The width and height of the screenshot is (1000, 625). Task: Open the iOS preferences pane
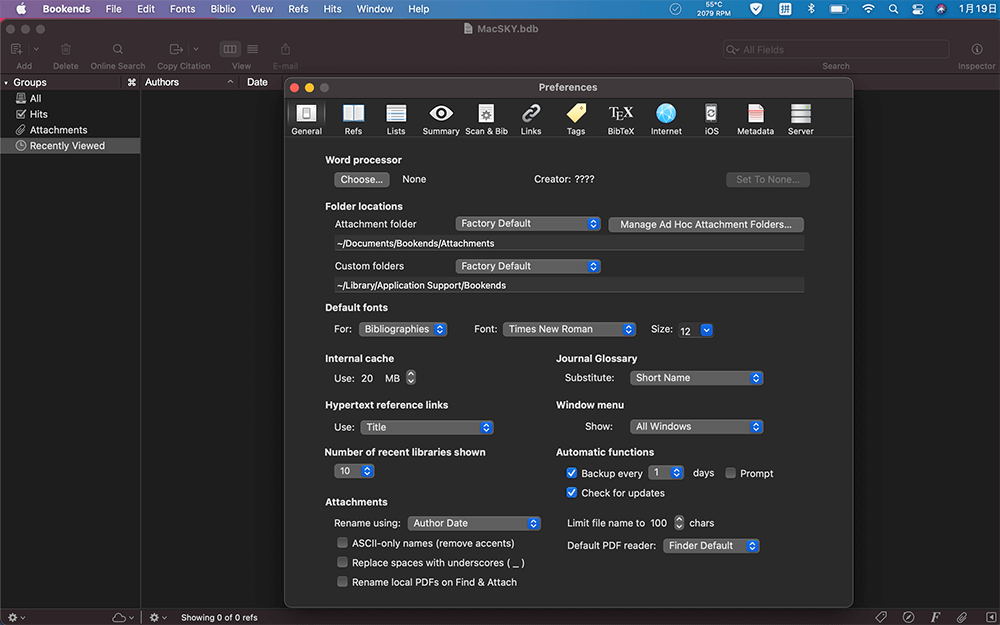click(x=711, y=119)
